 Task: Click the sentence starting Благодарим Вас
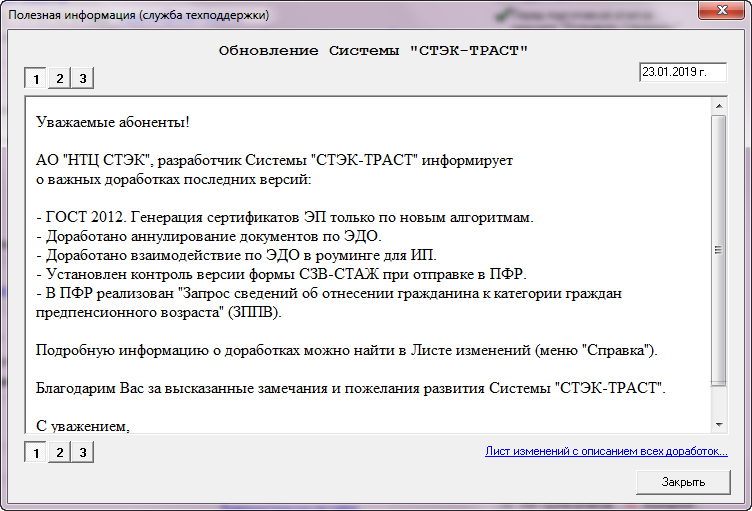point(351,388)
